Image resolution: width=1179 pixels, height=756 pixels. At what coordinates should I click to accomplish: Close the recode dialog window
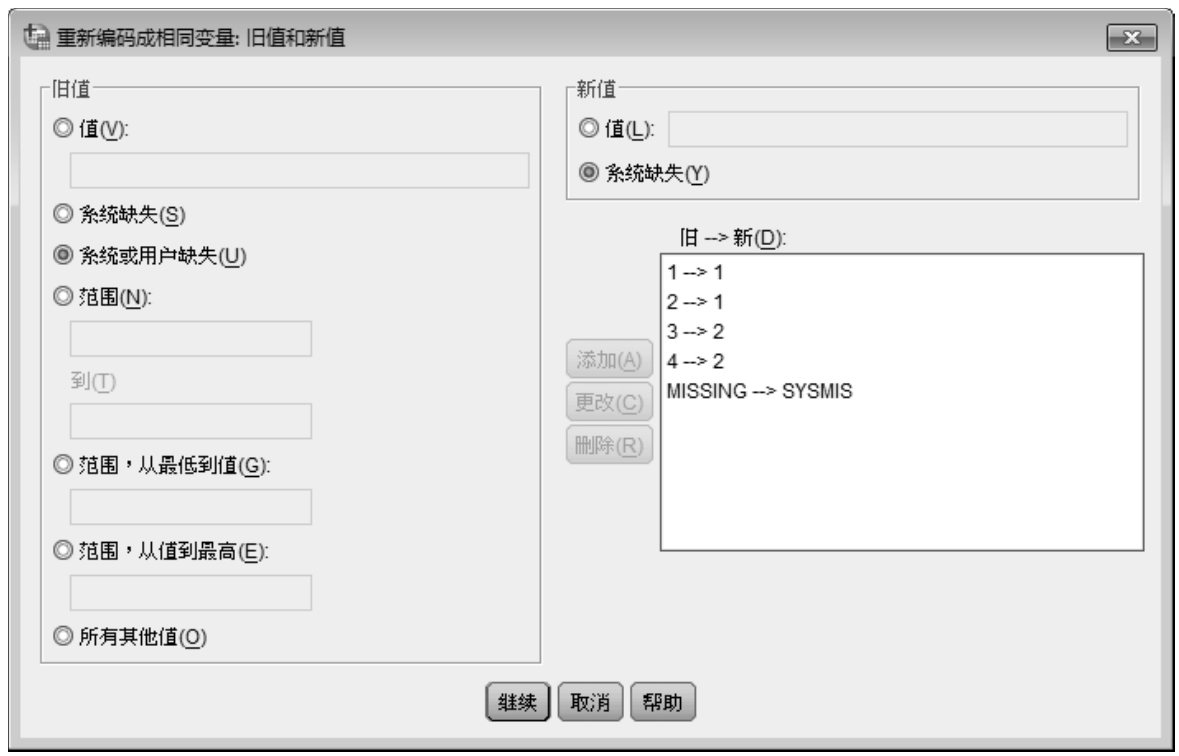[1132, 38]
